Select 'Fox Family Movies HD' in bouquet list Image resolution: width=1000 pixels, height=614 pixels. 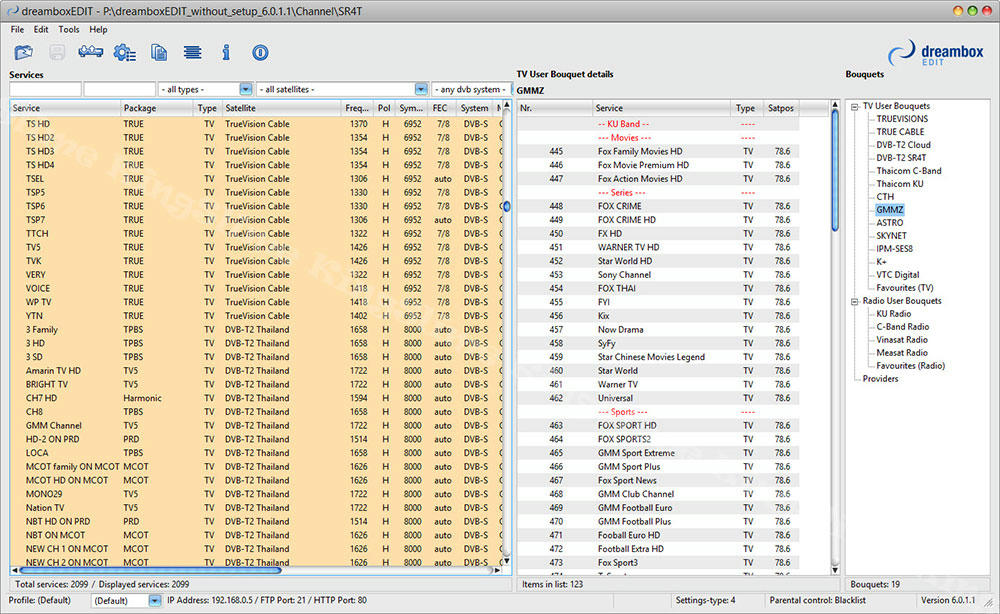pos(658,151)
